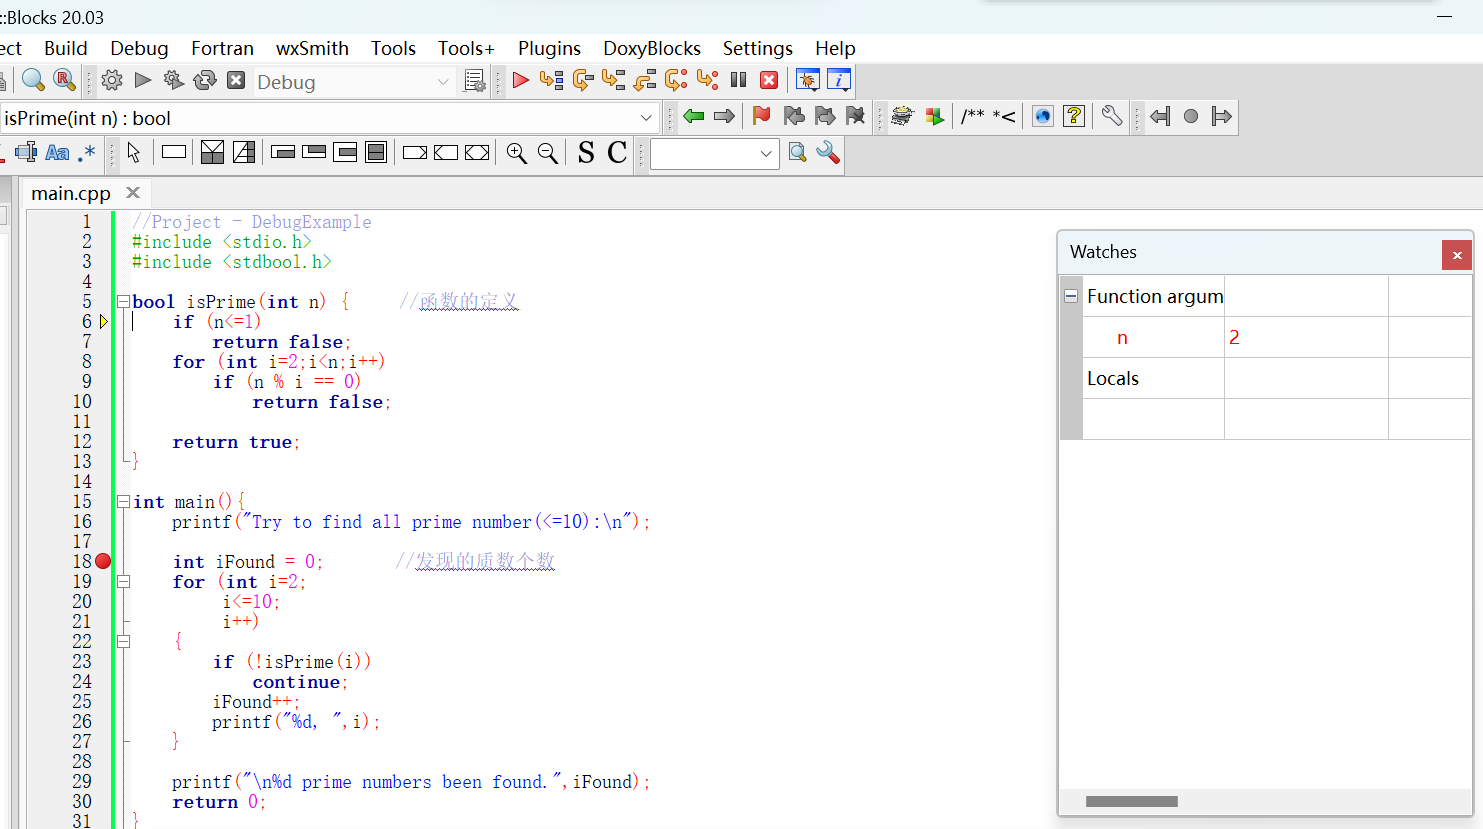Go to the previous bookmark icon
This screenshot has width=1483, height=829.
(794, 116)
